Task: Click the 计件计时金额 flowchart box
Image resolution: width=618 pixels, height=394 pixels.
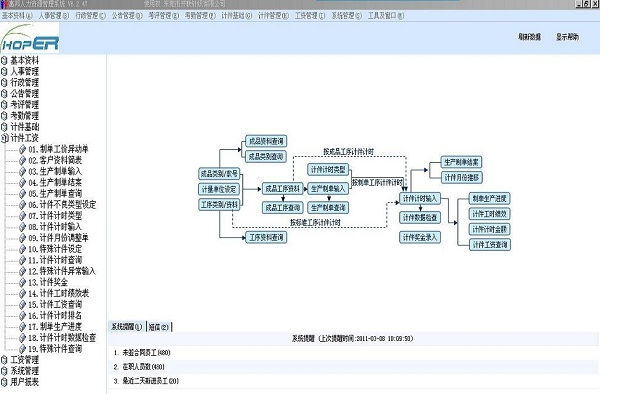Action: [490, 229]
